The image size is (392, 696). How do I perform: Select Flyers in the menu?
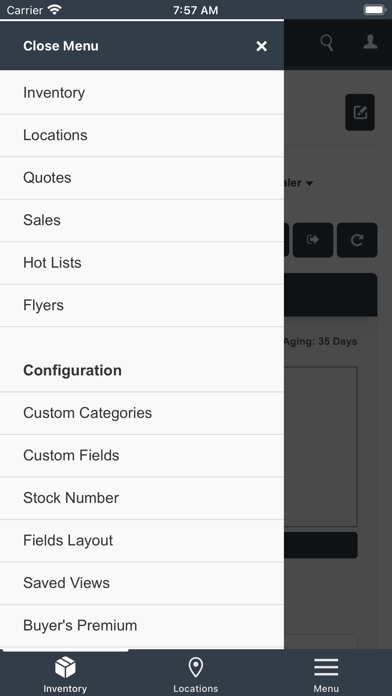click(142, 306)
